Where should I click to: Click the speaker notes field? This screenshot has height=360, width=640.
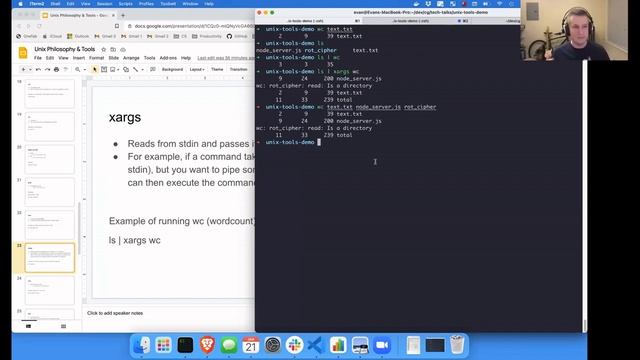tap(169, 313)
